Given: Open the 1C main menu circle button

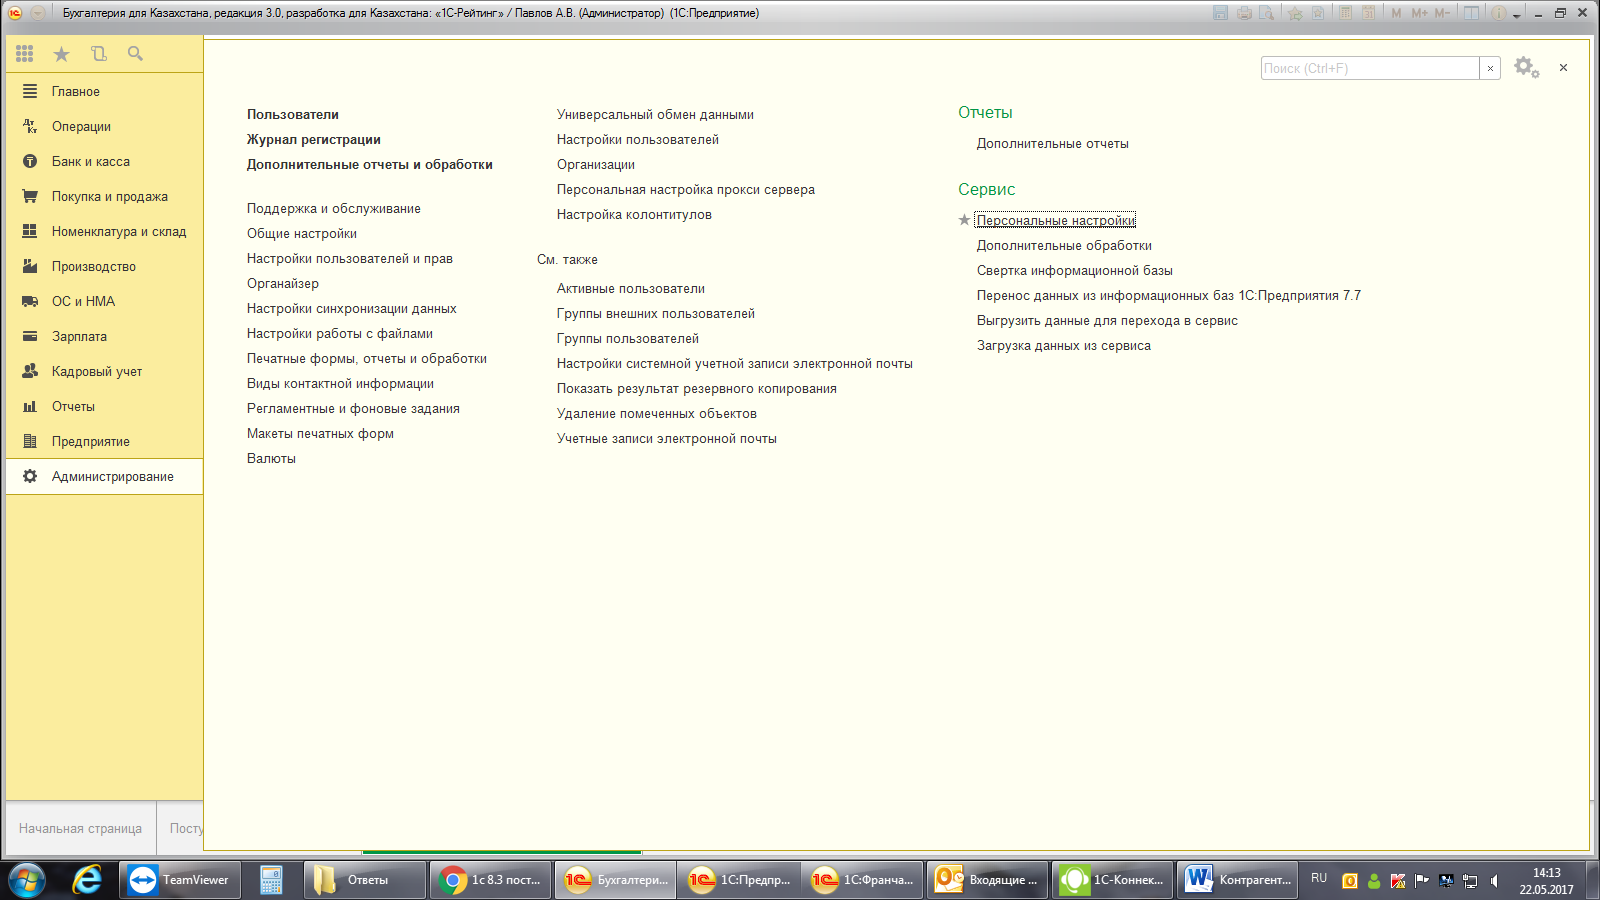Looking at the screenshot, I should [14, 13].
